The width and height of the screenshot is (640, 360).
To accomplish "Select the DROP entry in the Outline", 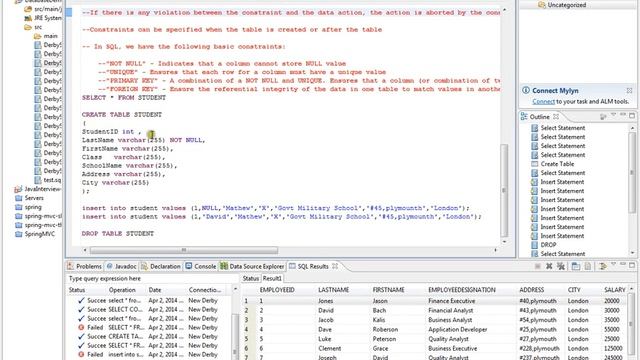I will point(548,244).
